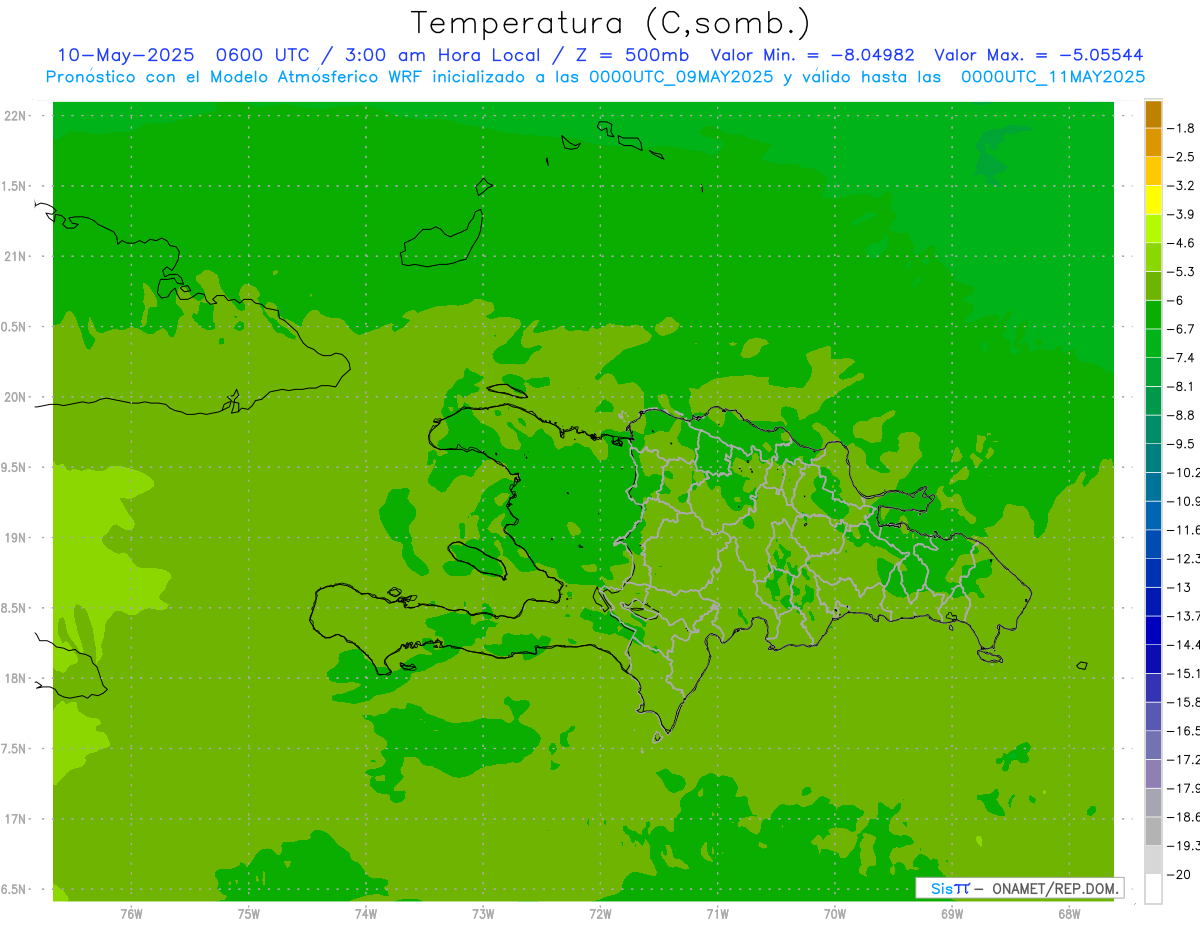Click the '-8.1' colorbar value
This screenshot has height=927, width=1200.
point(1182,386)
